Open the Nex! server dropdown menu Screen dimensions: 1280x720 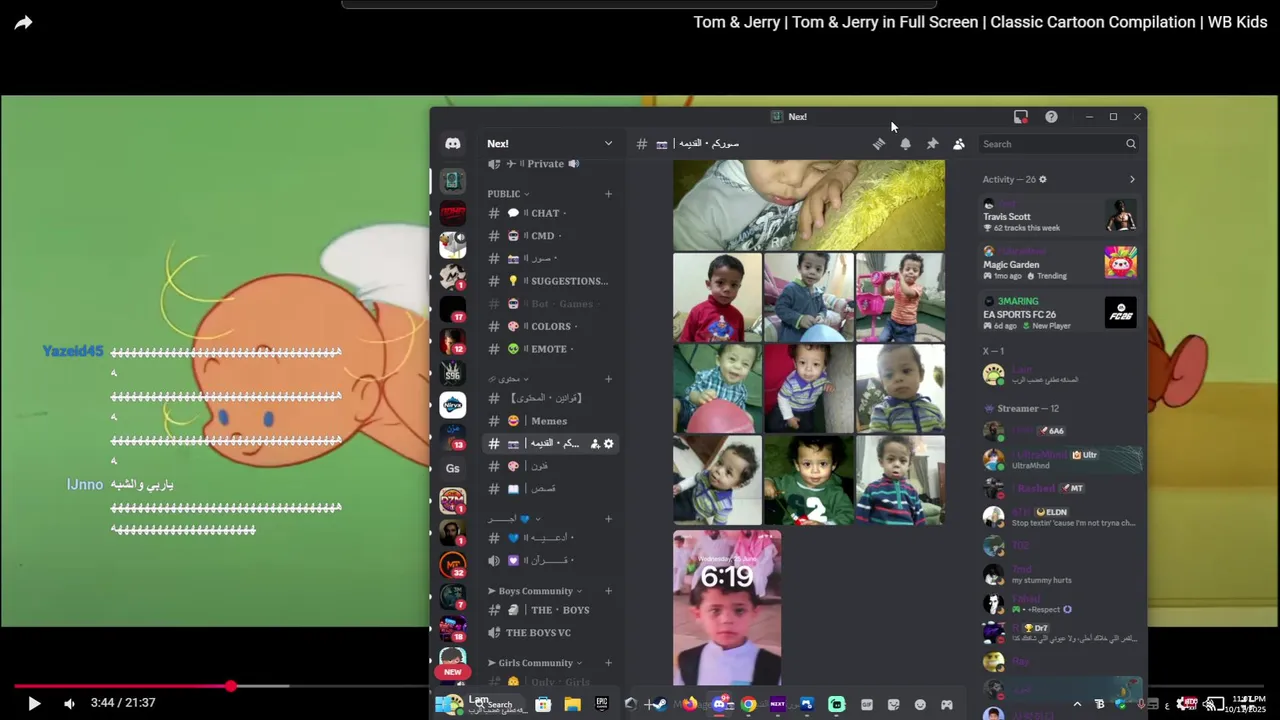pyautogui.click(x=550, y=144)
